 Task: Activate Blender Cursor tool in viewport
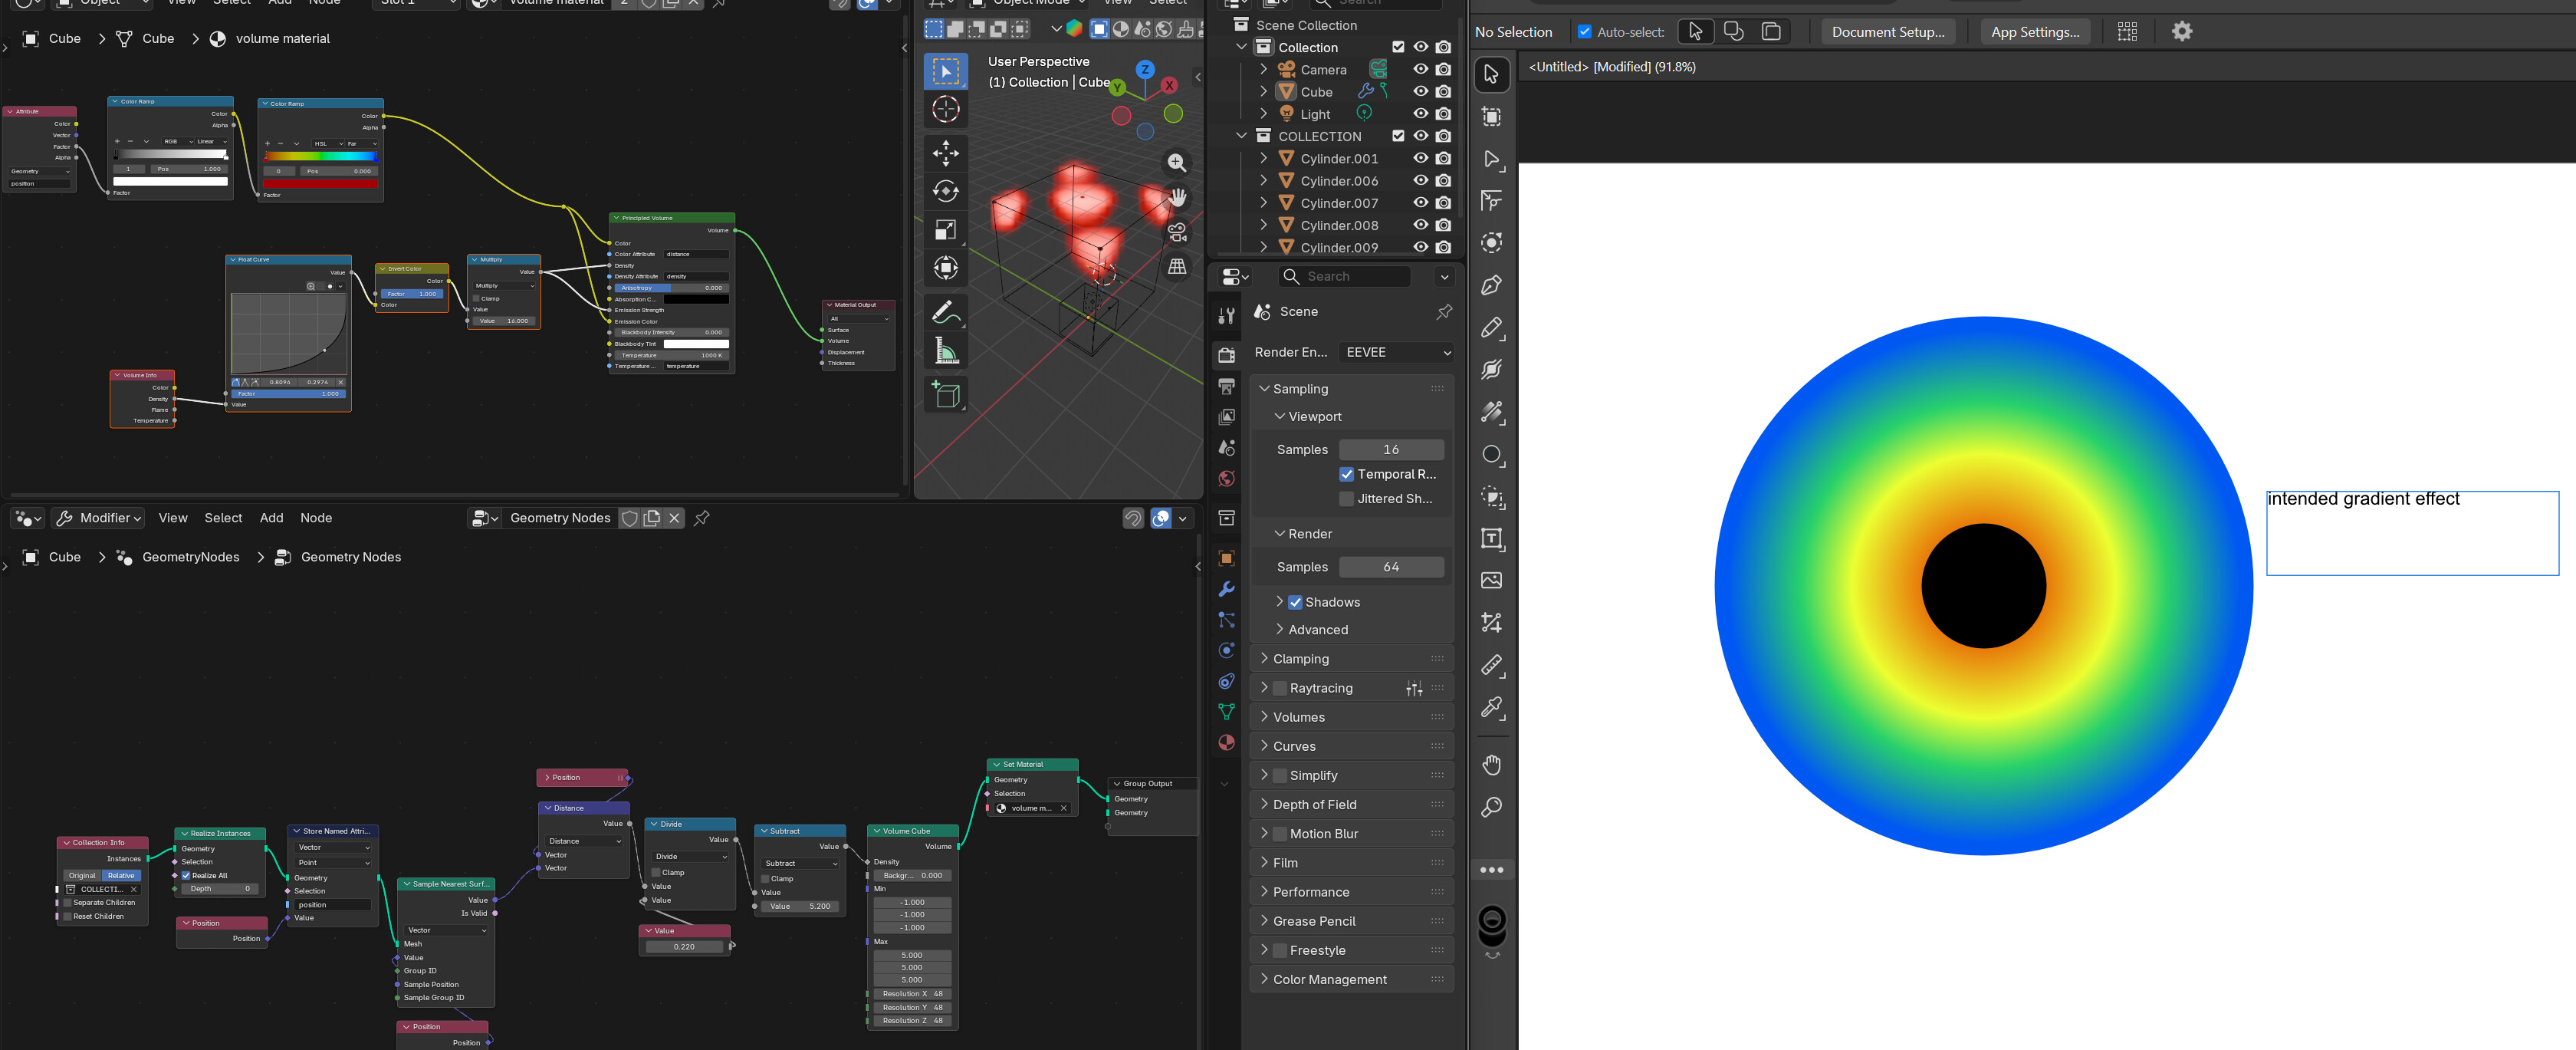tap(945, 109)
